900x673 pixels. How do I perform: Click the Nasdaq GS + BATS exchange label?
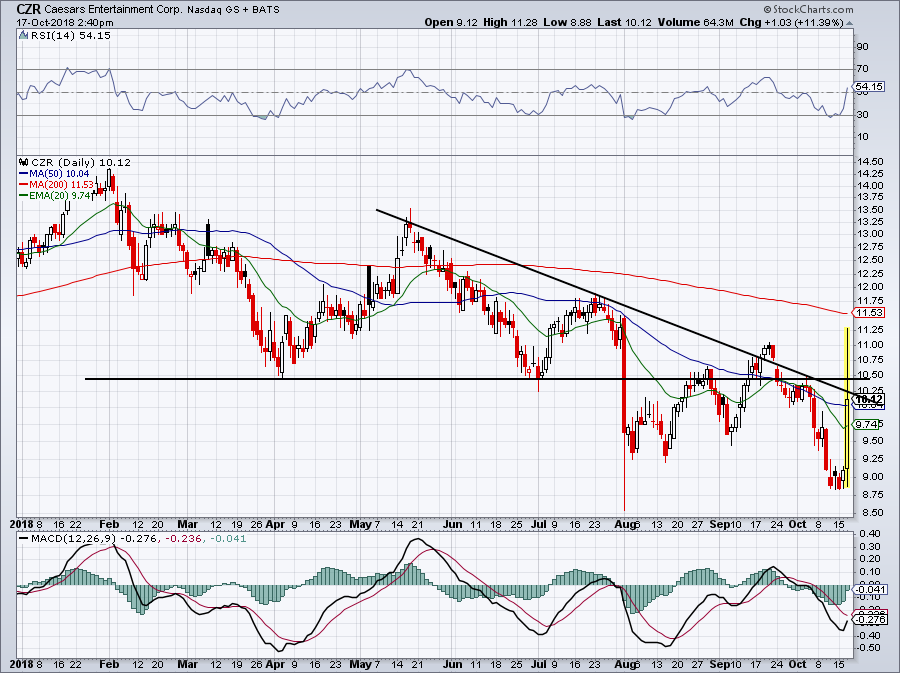[234, 10]
